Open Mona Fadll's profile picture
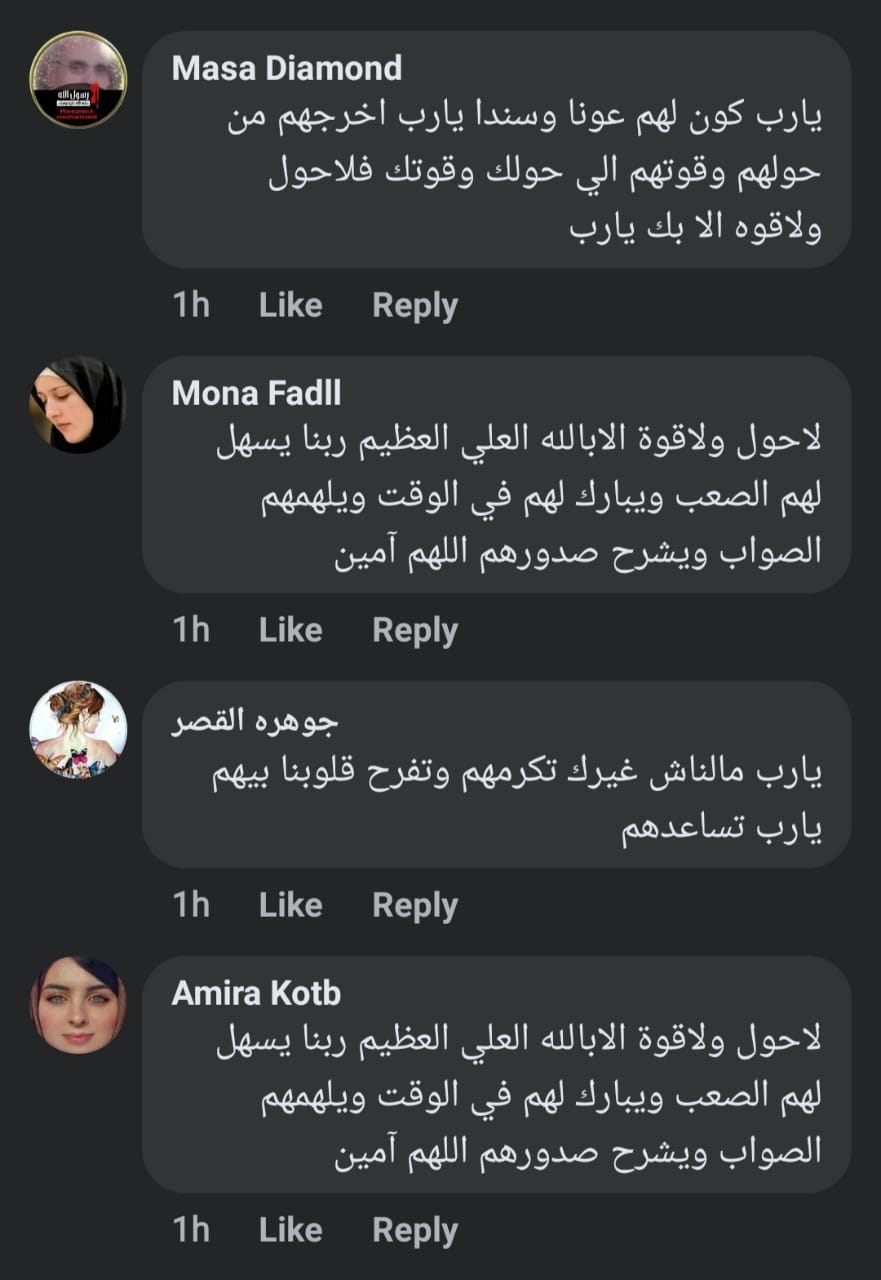The height and width of the screenshot is (1280, 881). click(78, 404)
